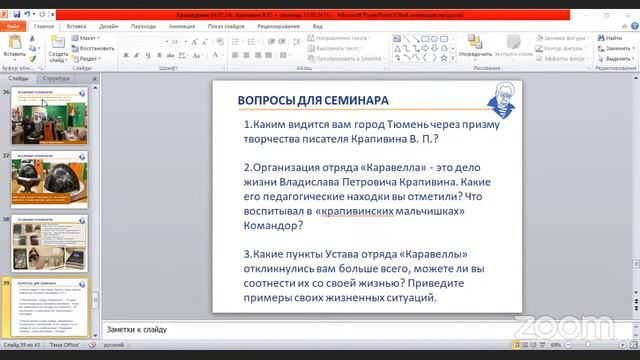Pick the five-point star shape in gallery

point(444,58)
